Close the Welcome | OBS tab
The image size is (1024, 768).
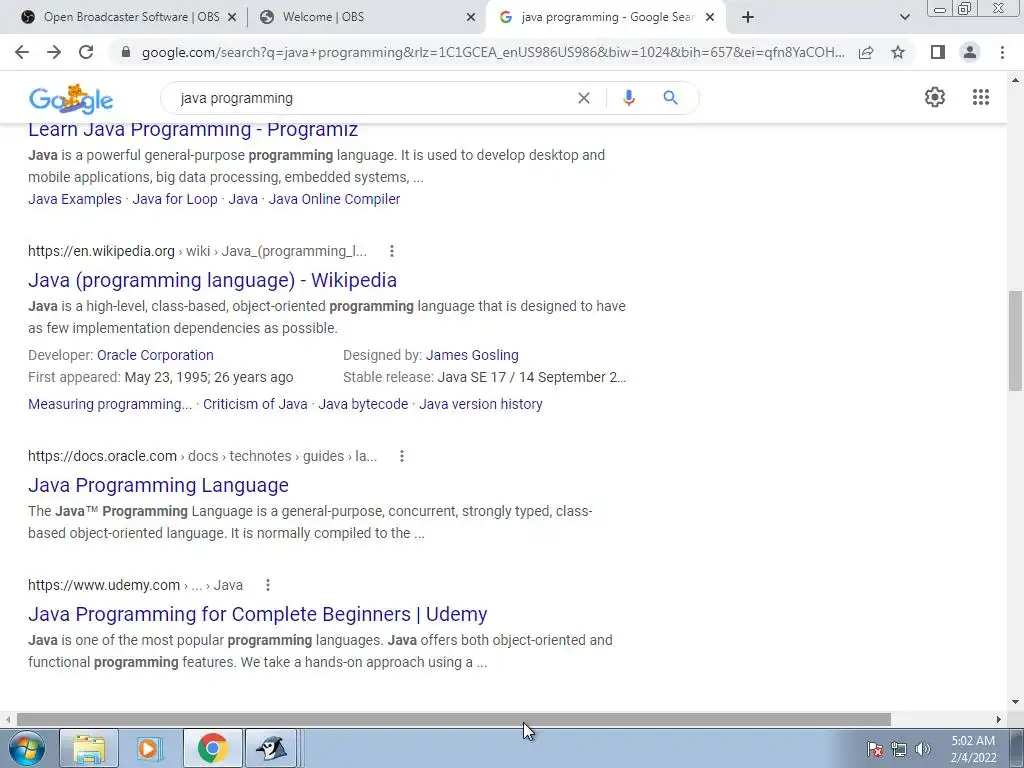tap(471, 18)
